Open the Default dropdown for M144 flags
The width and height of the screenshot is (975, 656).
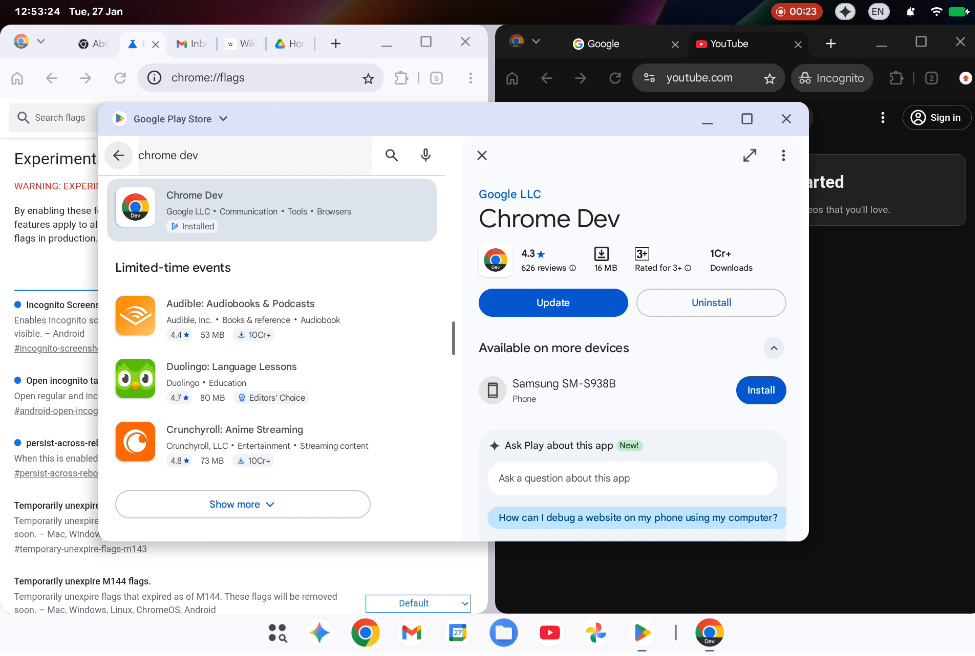pyautogui.click(x=418, y=603)
